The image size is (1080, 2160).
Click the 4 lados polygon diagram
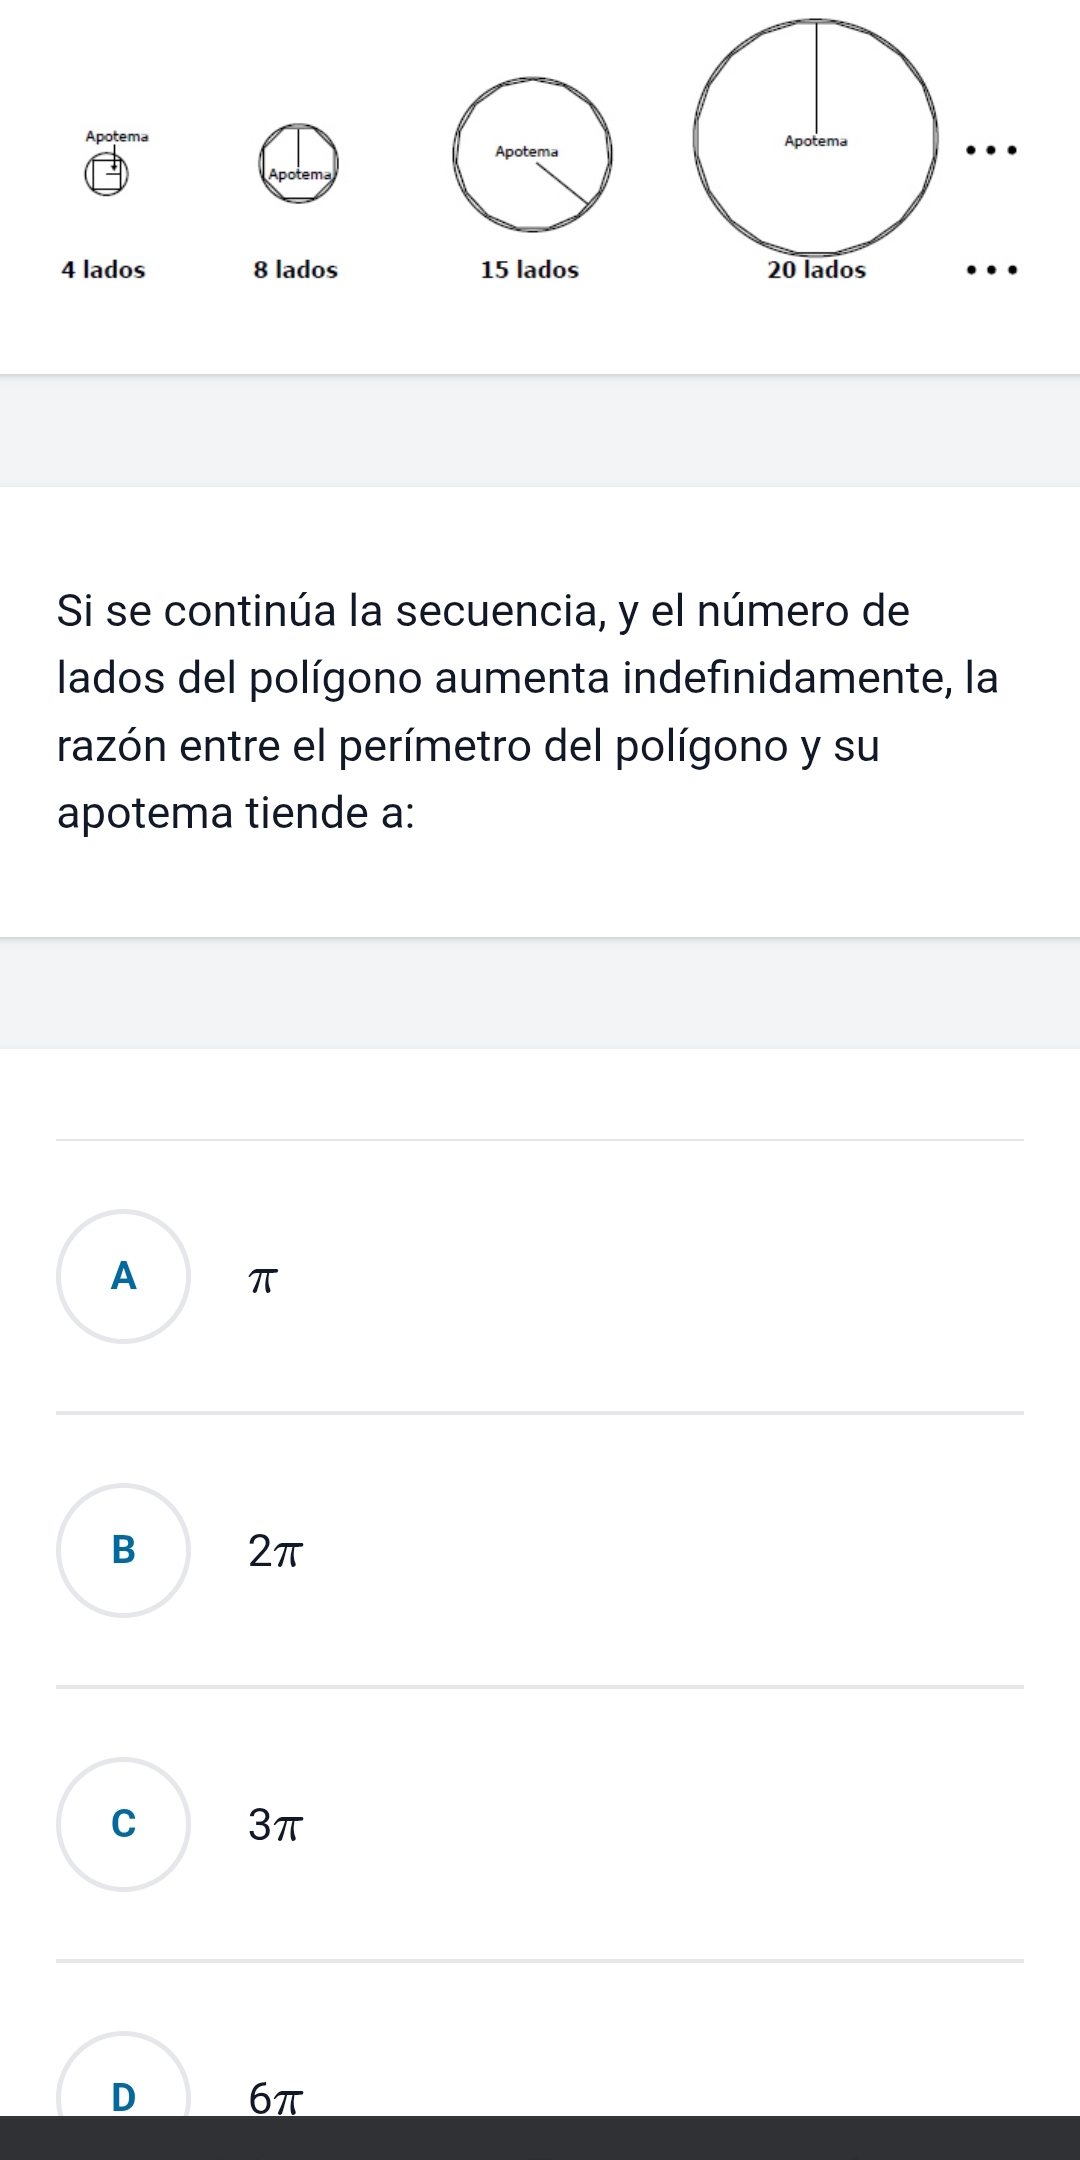(x=105, y=175)
